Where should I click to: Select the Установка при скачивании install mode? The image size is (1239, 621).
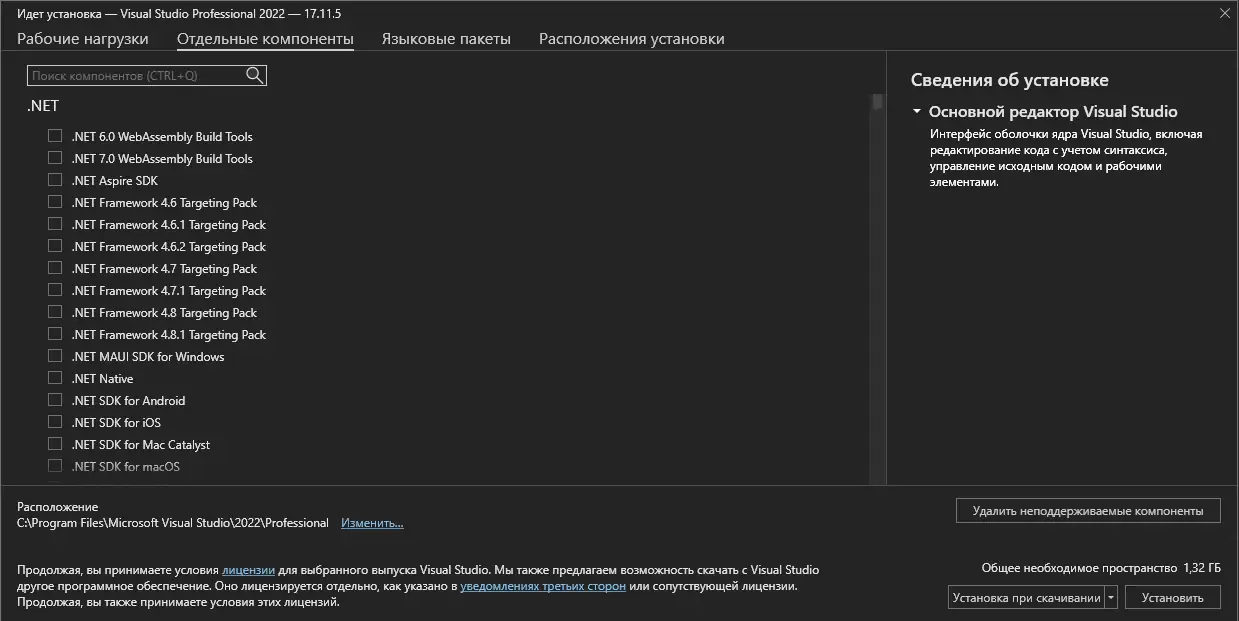tap(1026, 598)
